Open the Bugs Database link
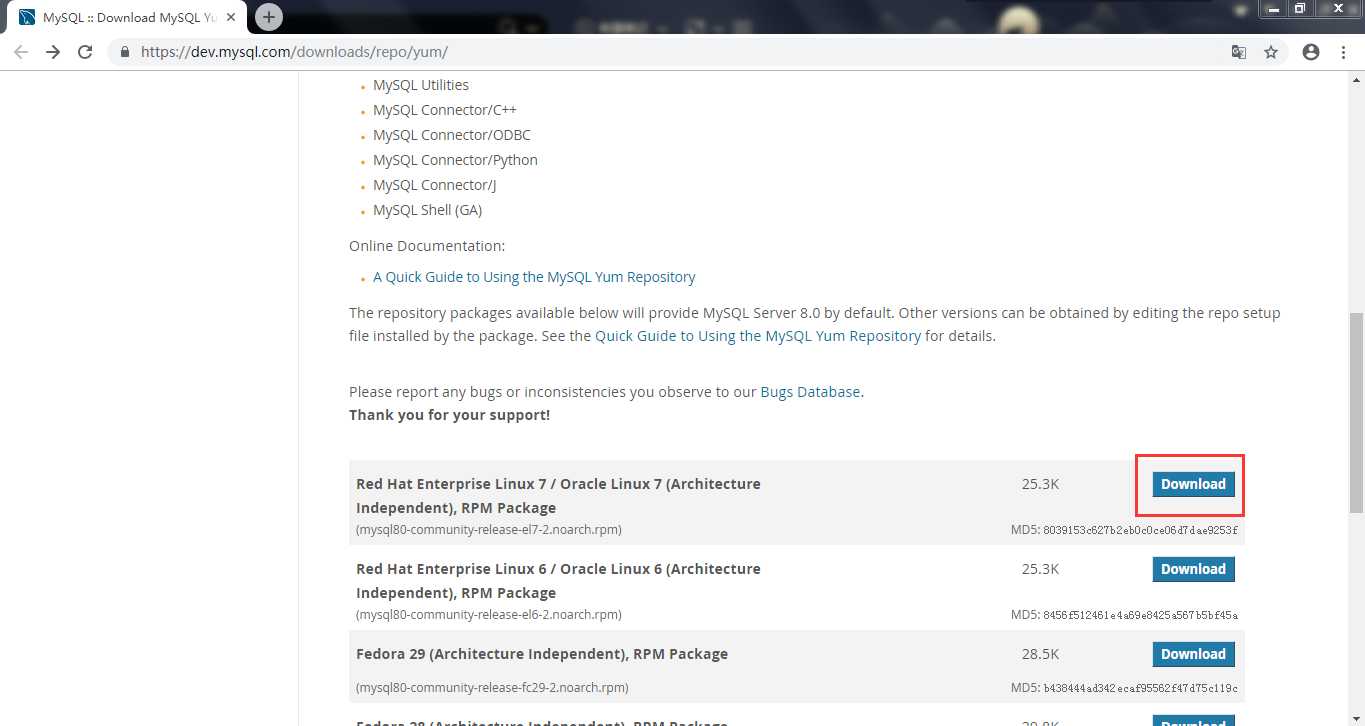The image size is (1365, 726). coord(810,392)
